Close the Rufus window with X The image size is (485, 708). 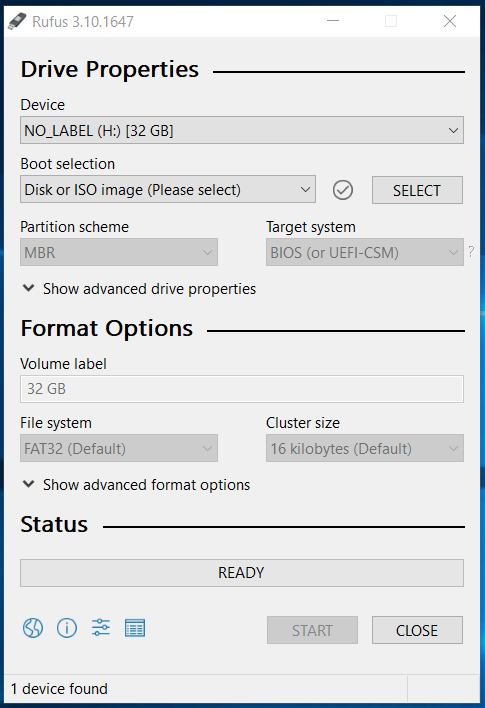pos(450,21)
